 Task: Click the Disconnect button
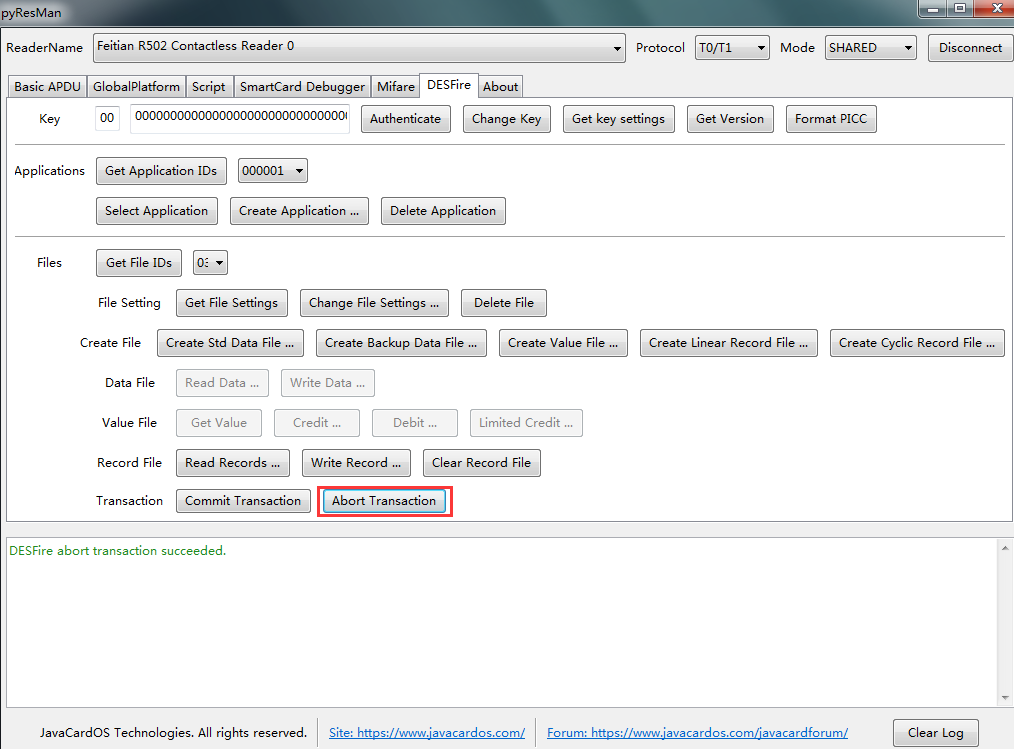tap(970, 48)
